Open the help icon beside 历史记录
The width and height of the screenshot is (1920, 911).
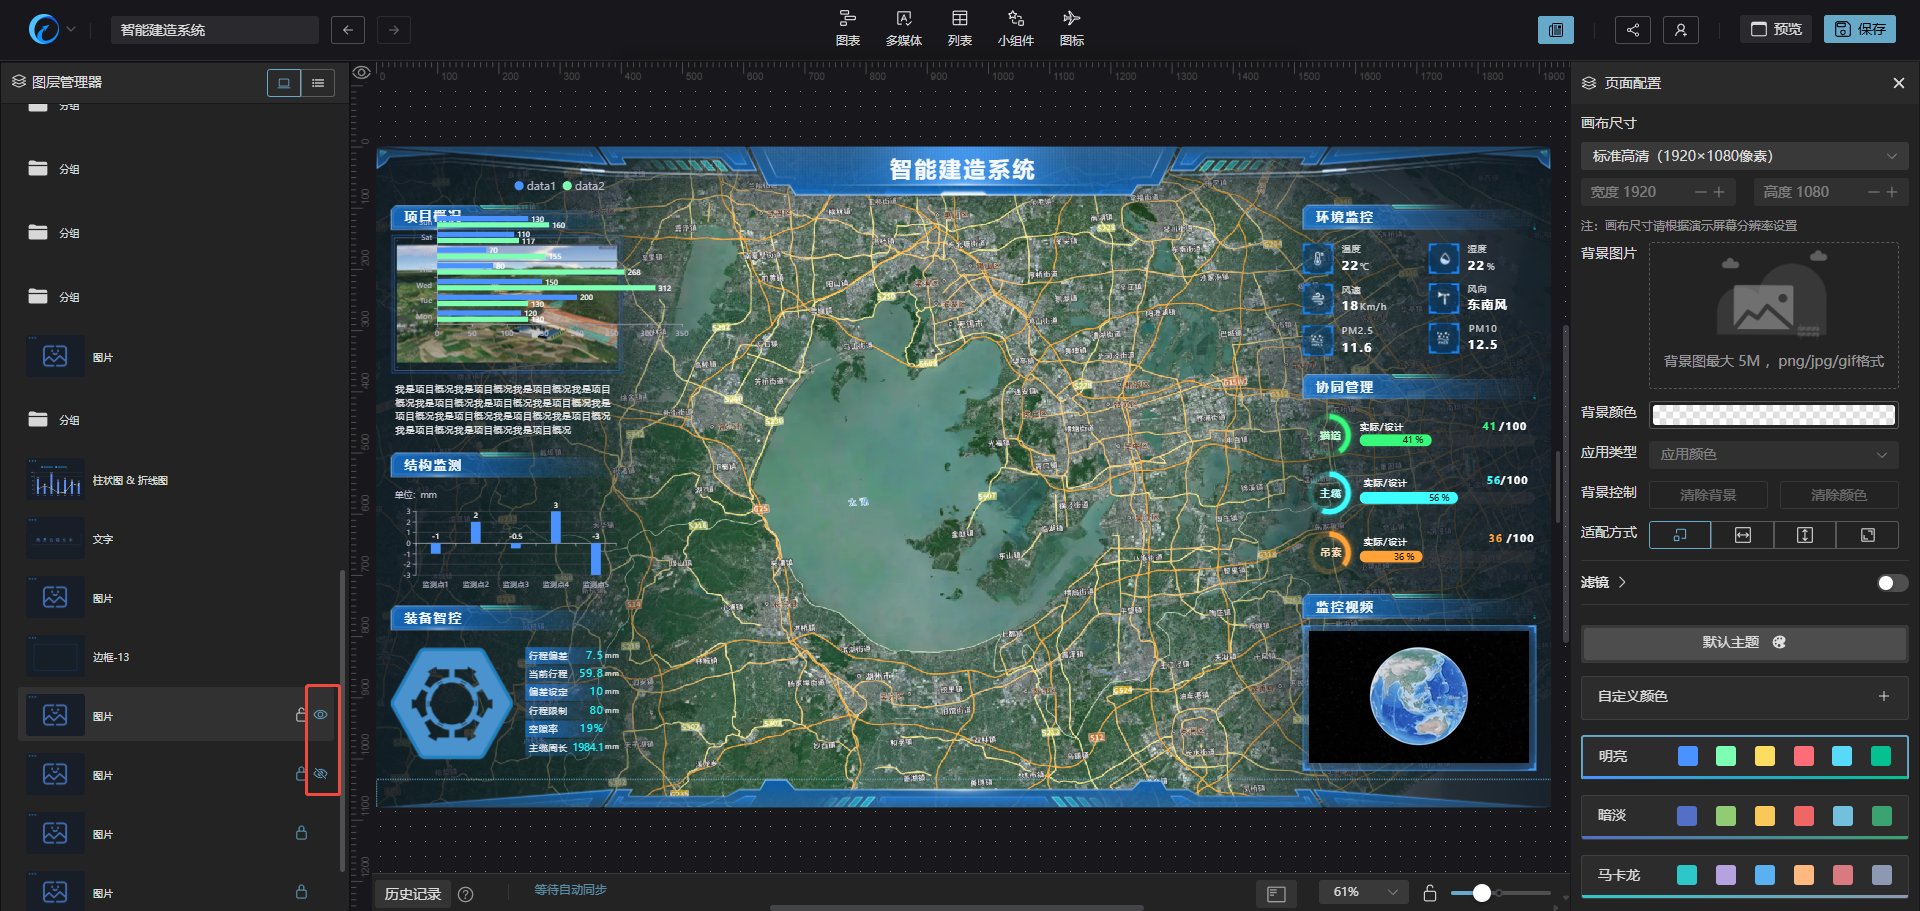465,894
